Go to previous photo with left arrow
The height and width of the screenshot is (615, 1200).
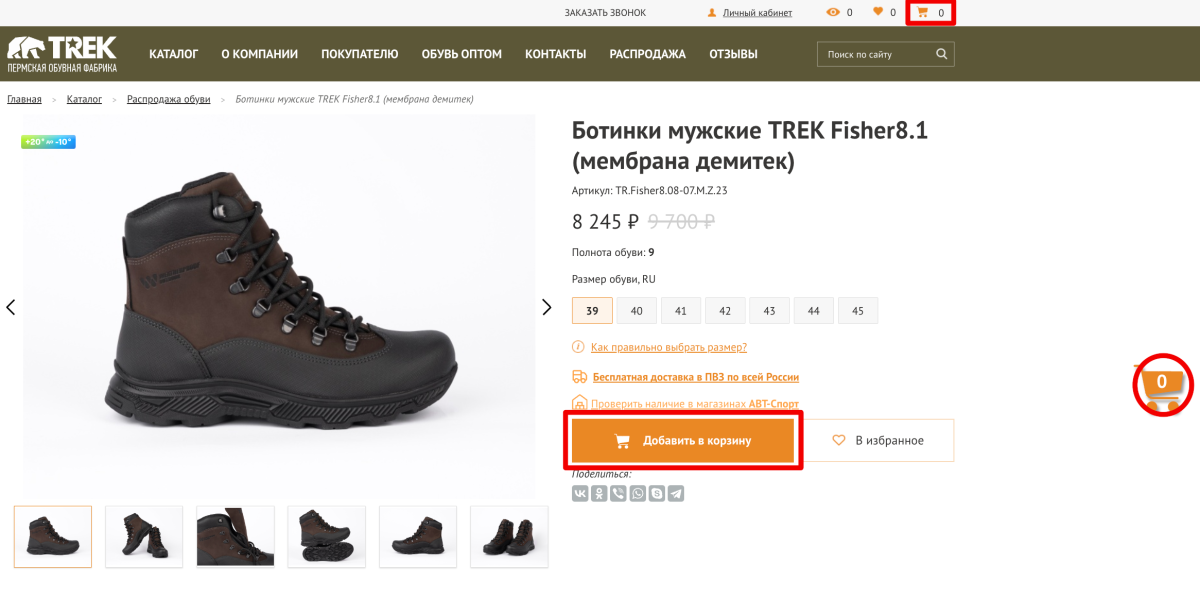point(11,307)
